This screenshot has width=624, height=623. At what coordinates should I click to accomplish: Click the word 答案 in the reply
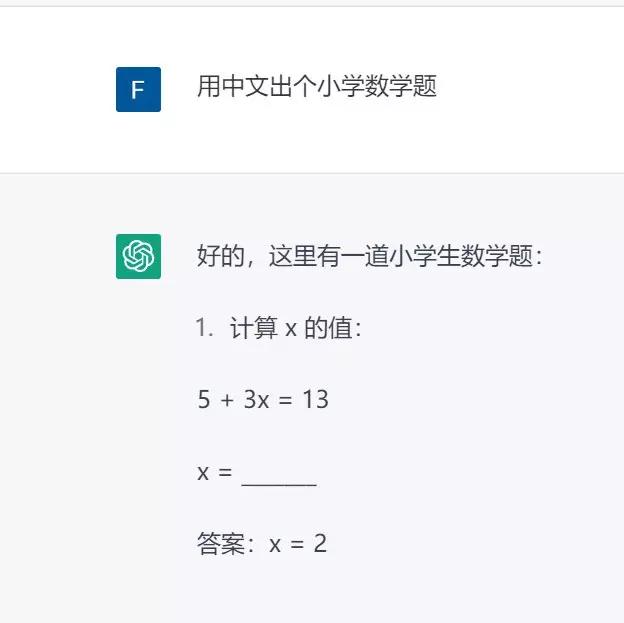pos(221,544)
